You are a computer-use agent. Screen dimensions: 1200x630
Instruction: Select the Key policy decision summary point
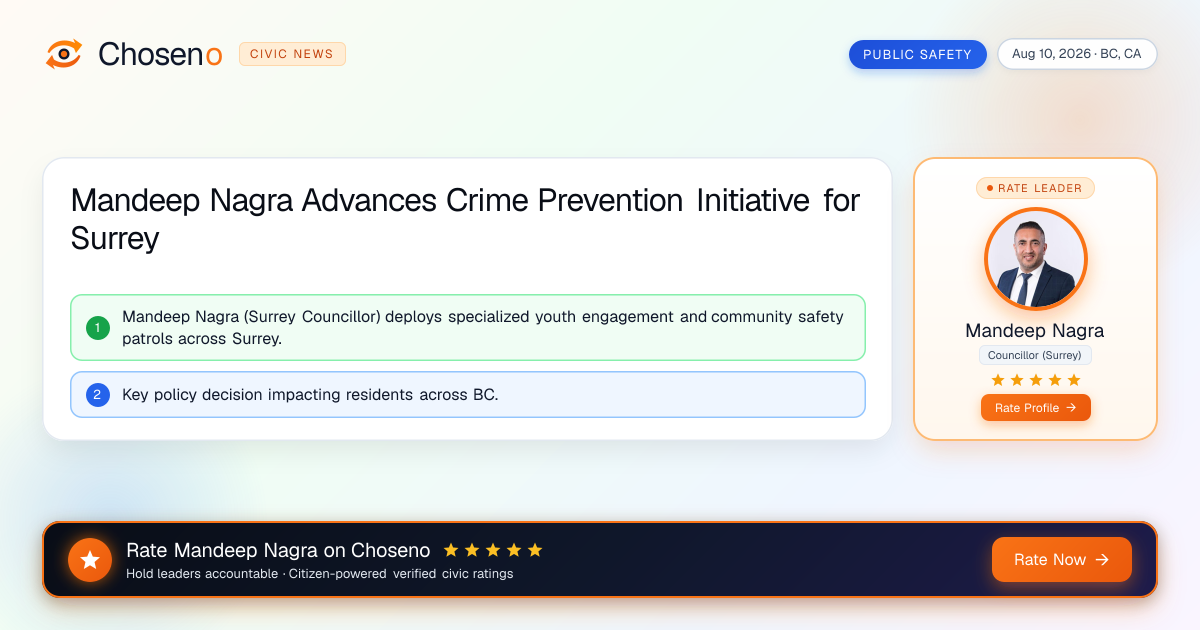[x=467, y=394]
